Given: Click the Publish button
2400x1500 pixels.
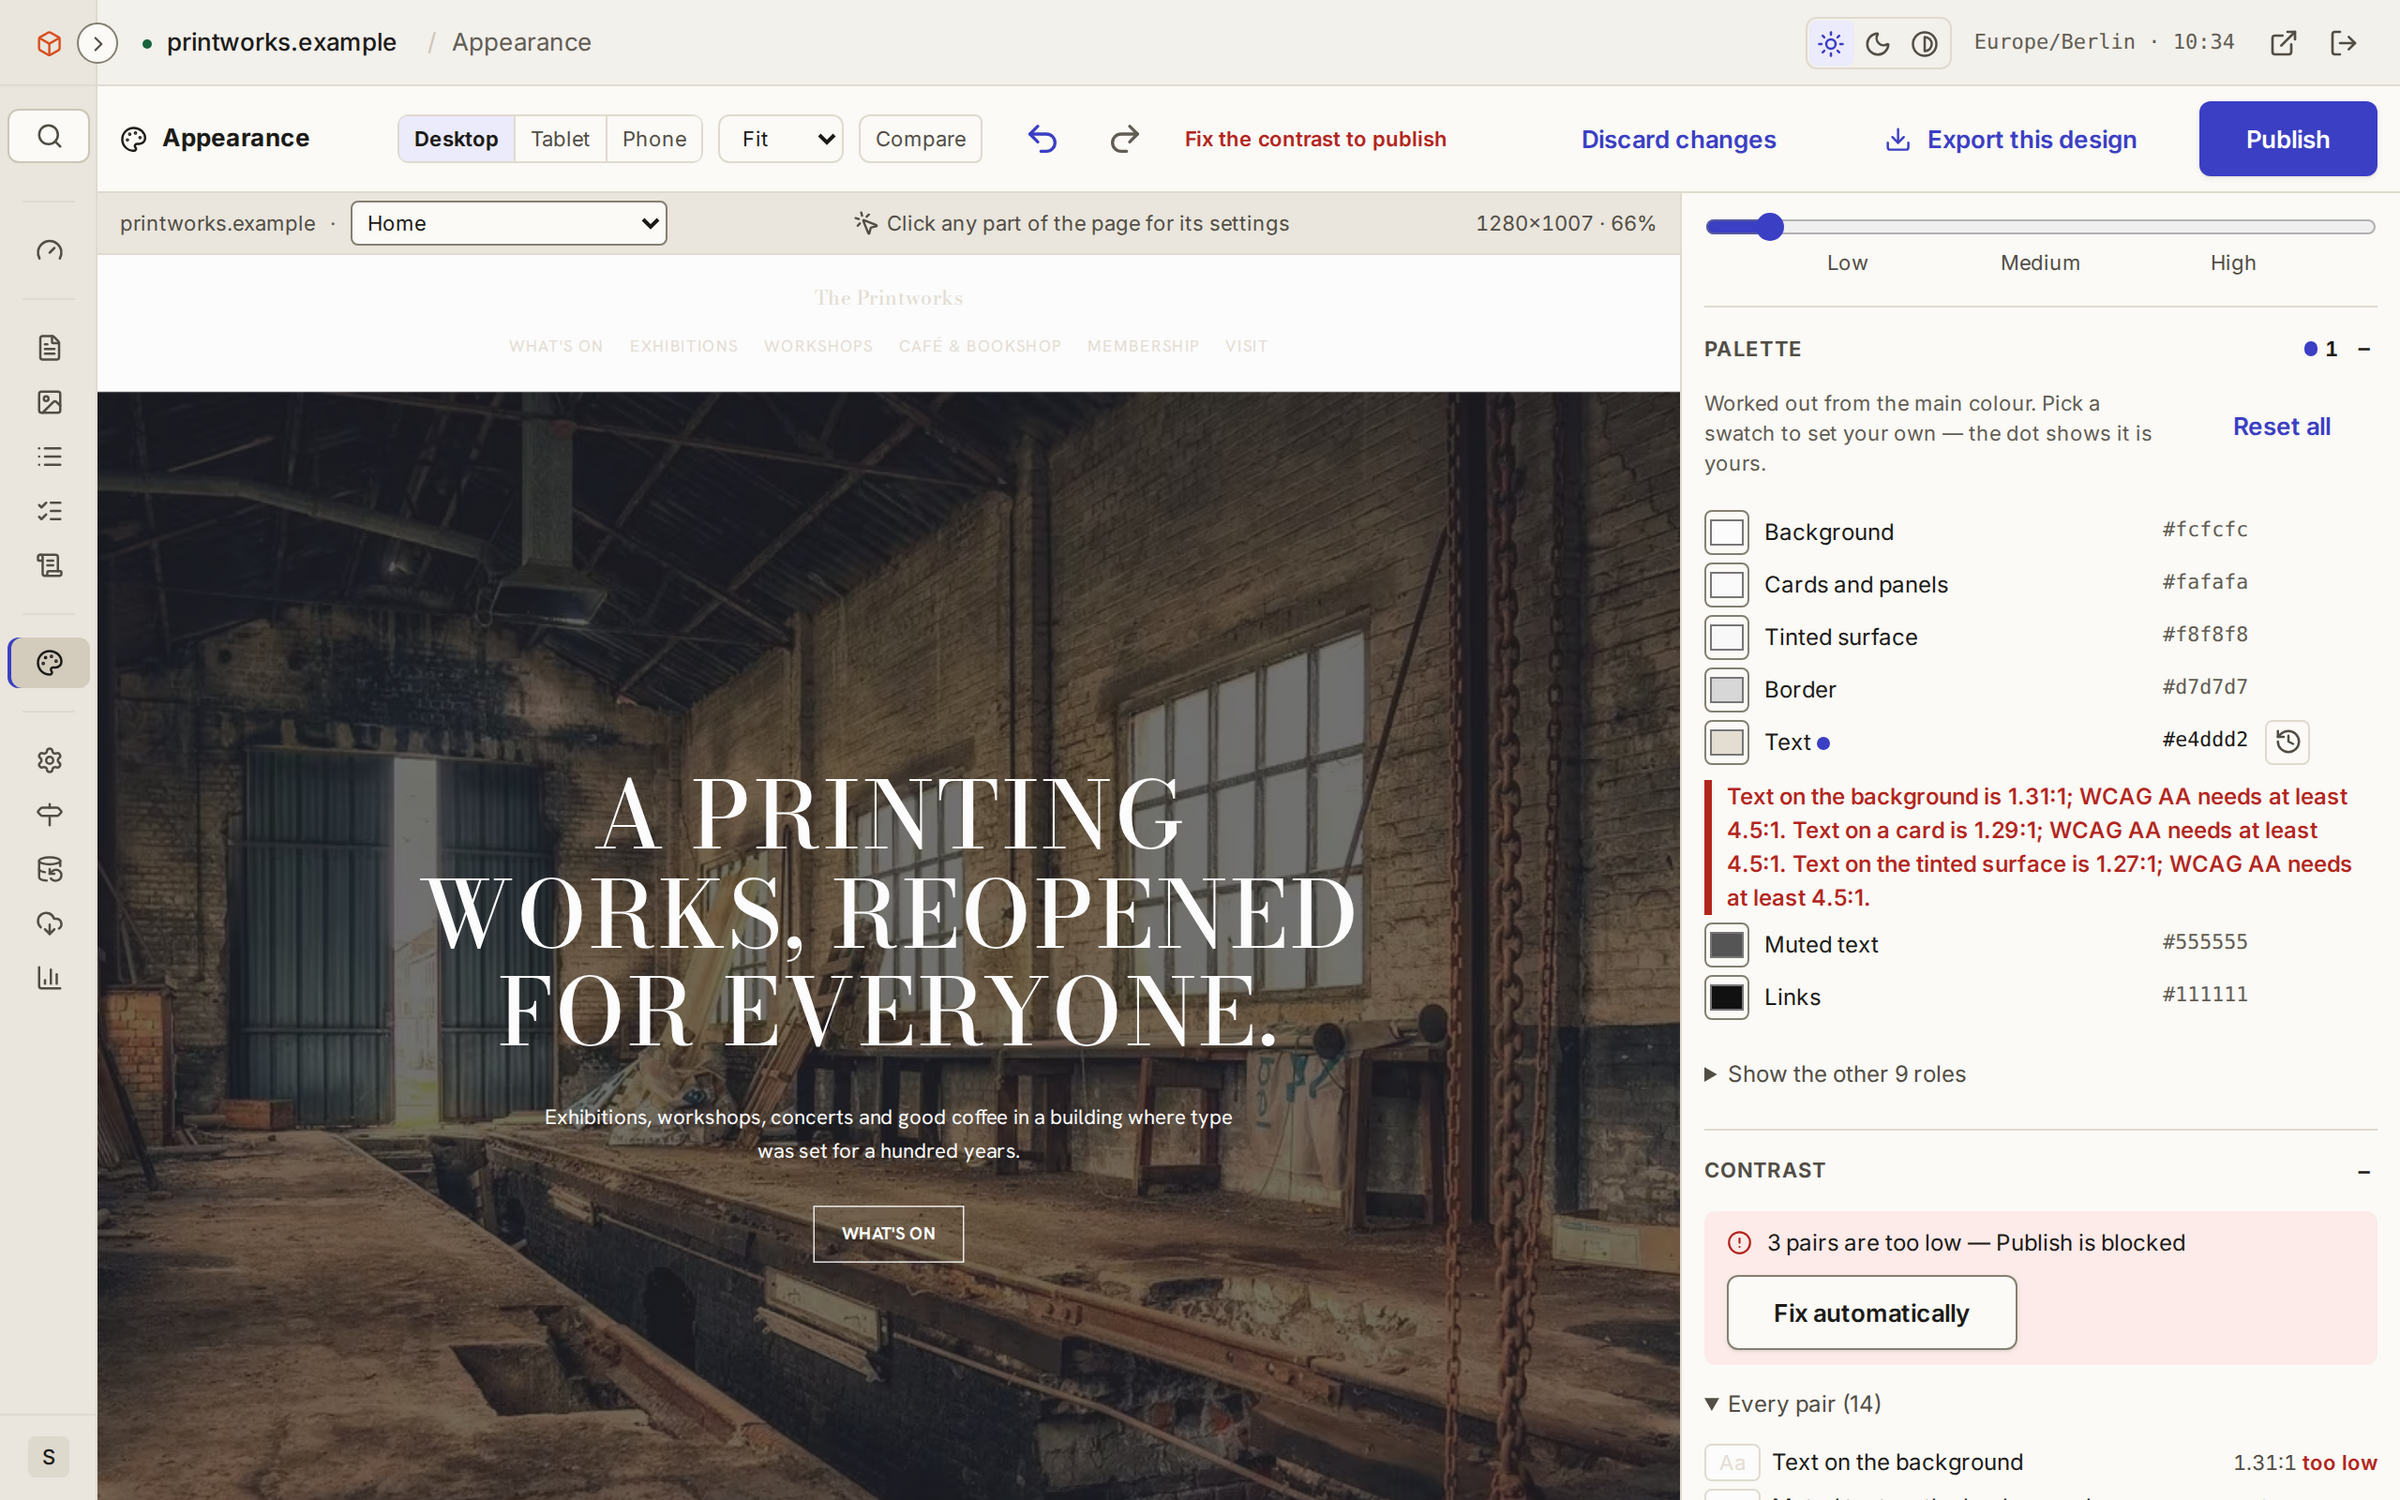Looking at the screenshot, I should [x=2288, y=139].
